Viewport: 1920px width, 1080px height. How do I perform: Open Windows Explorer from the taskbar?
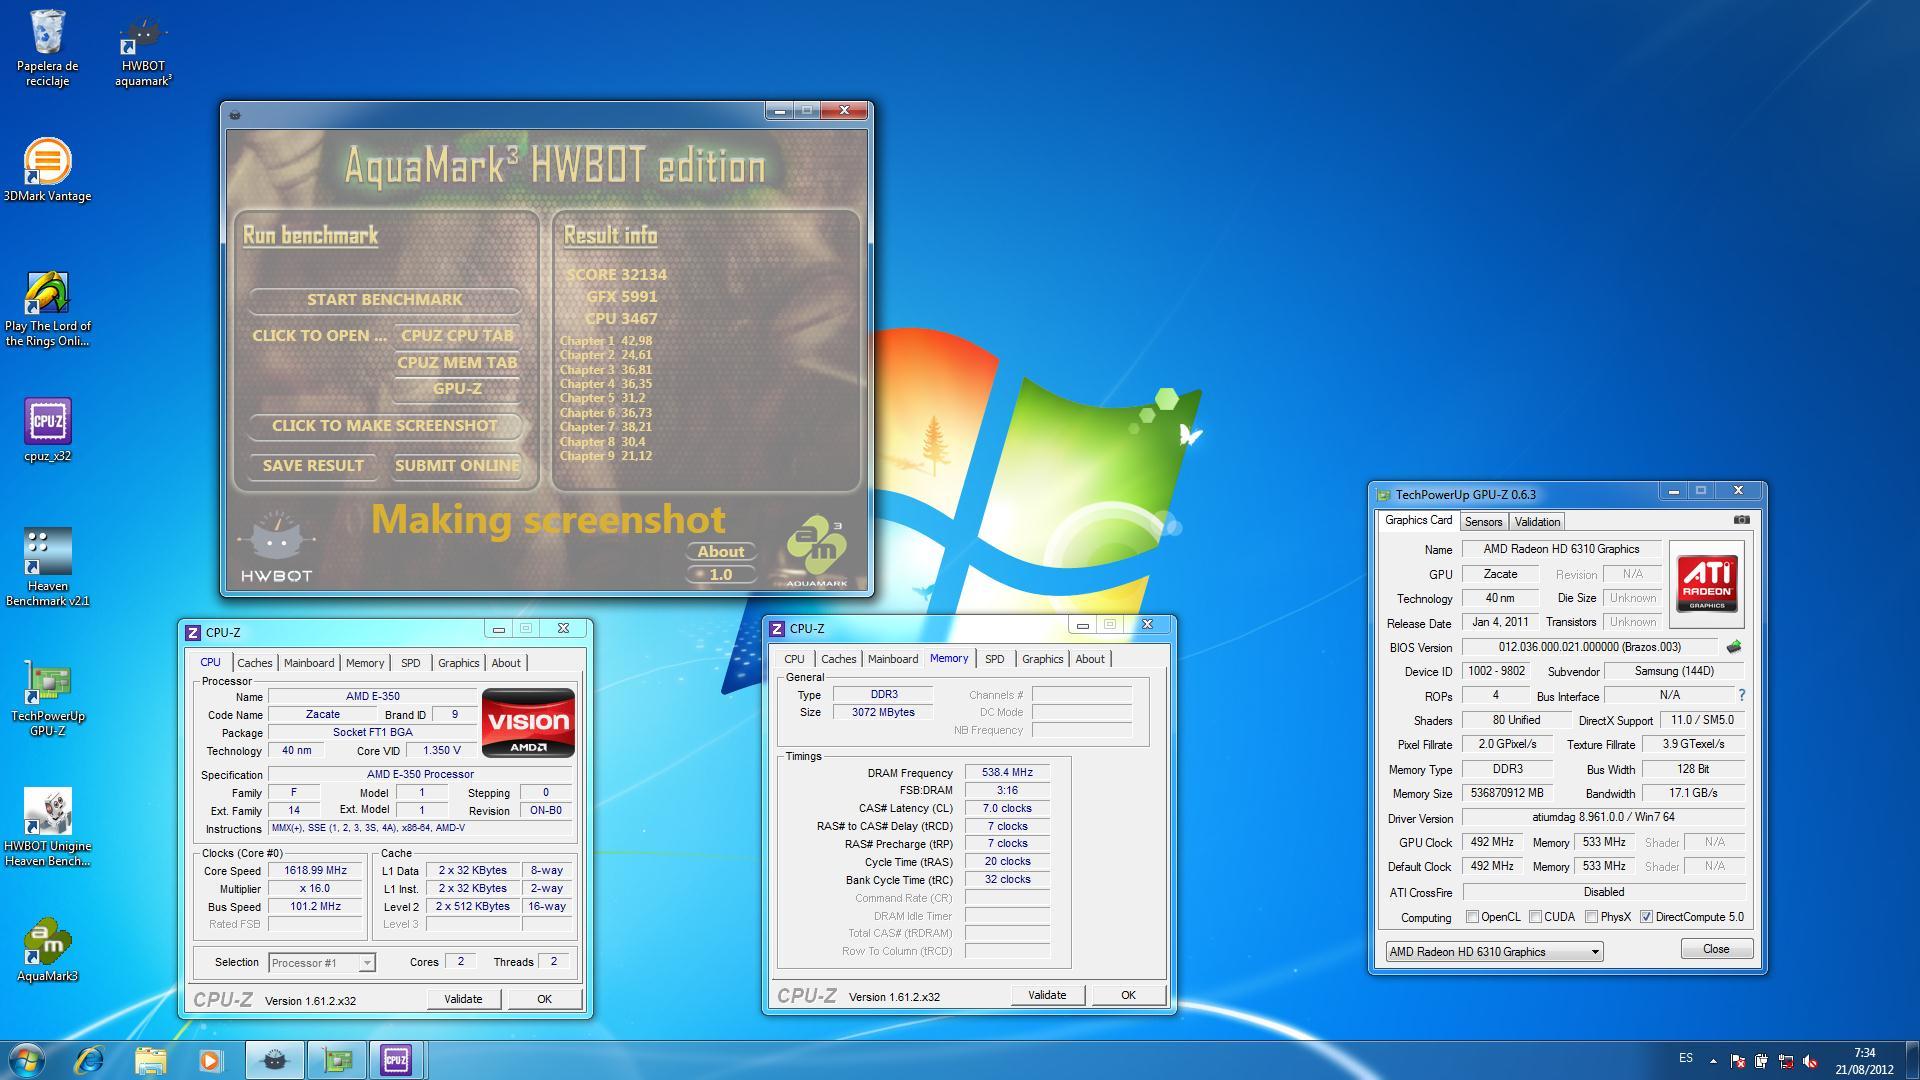(150, 1060)
